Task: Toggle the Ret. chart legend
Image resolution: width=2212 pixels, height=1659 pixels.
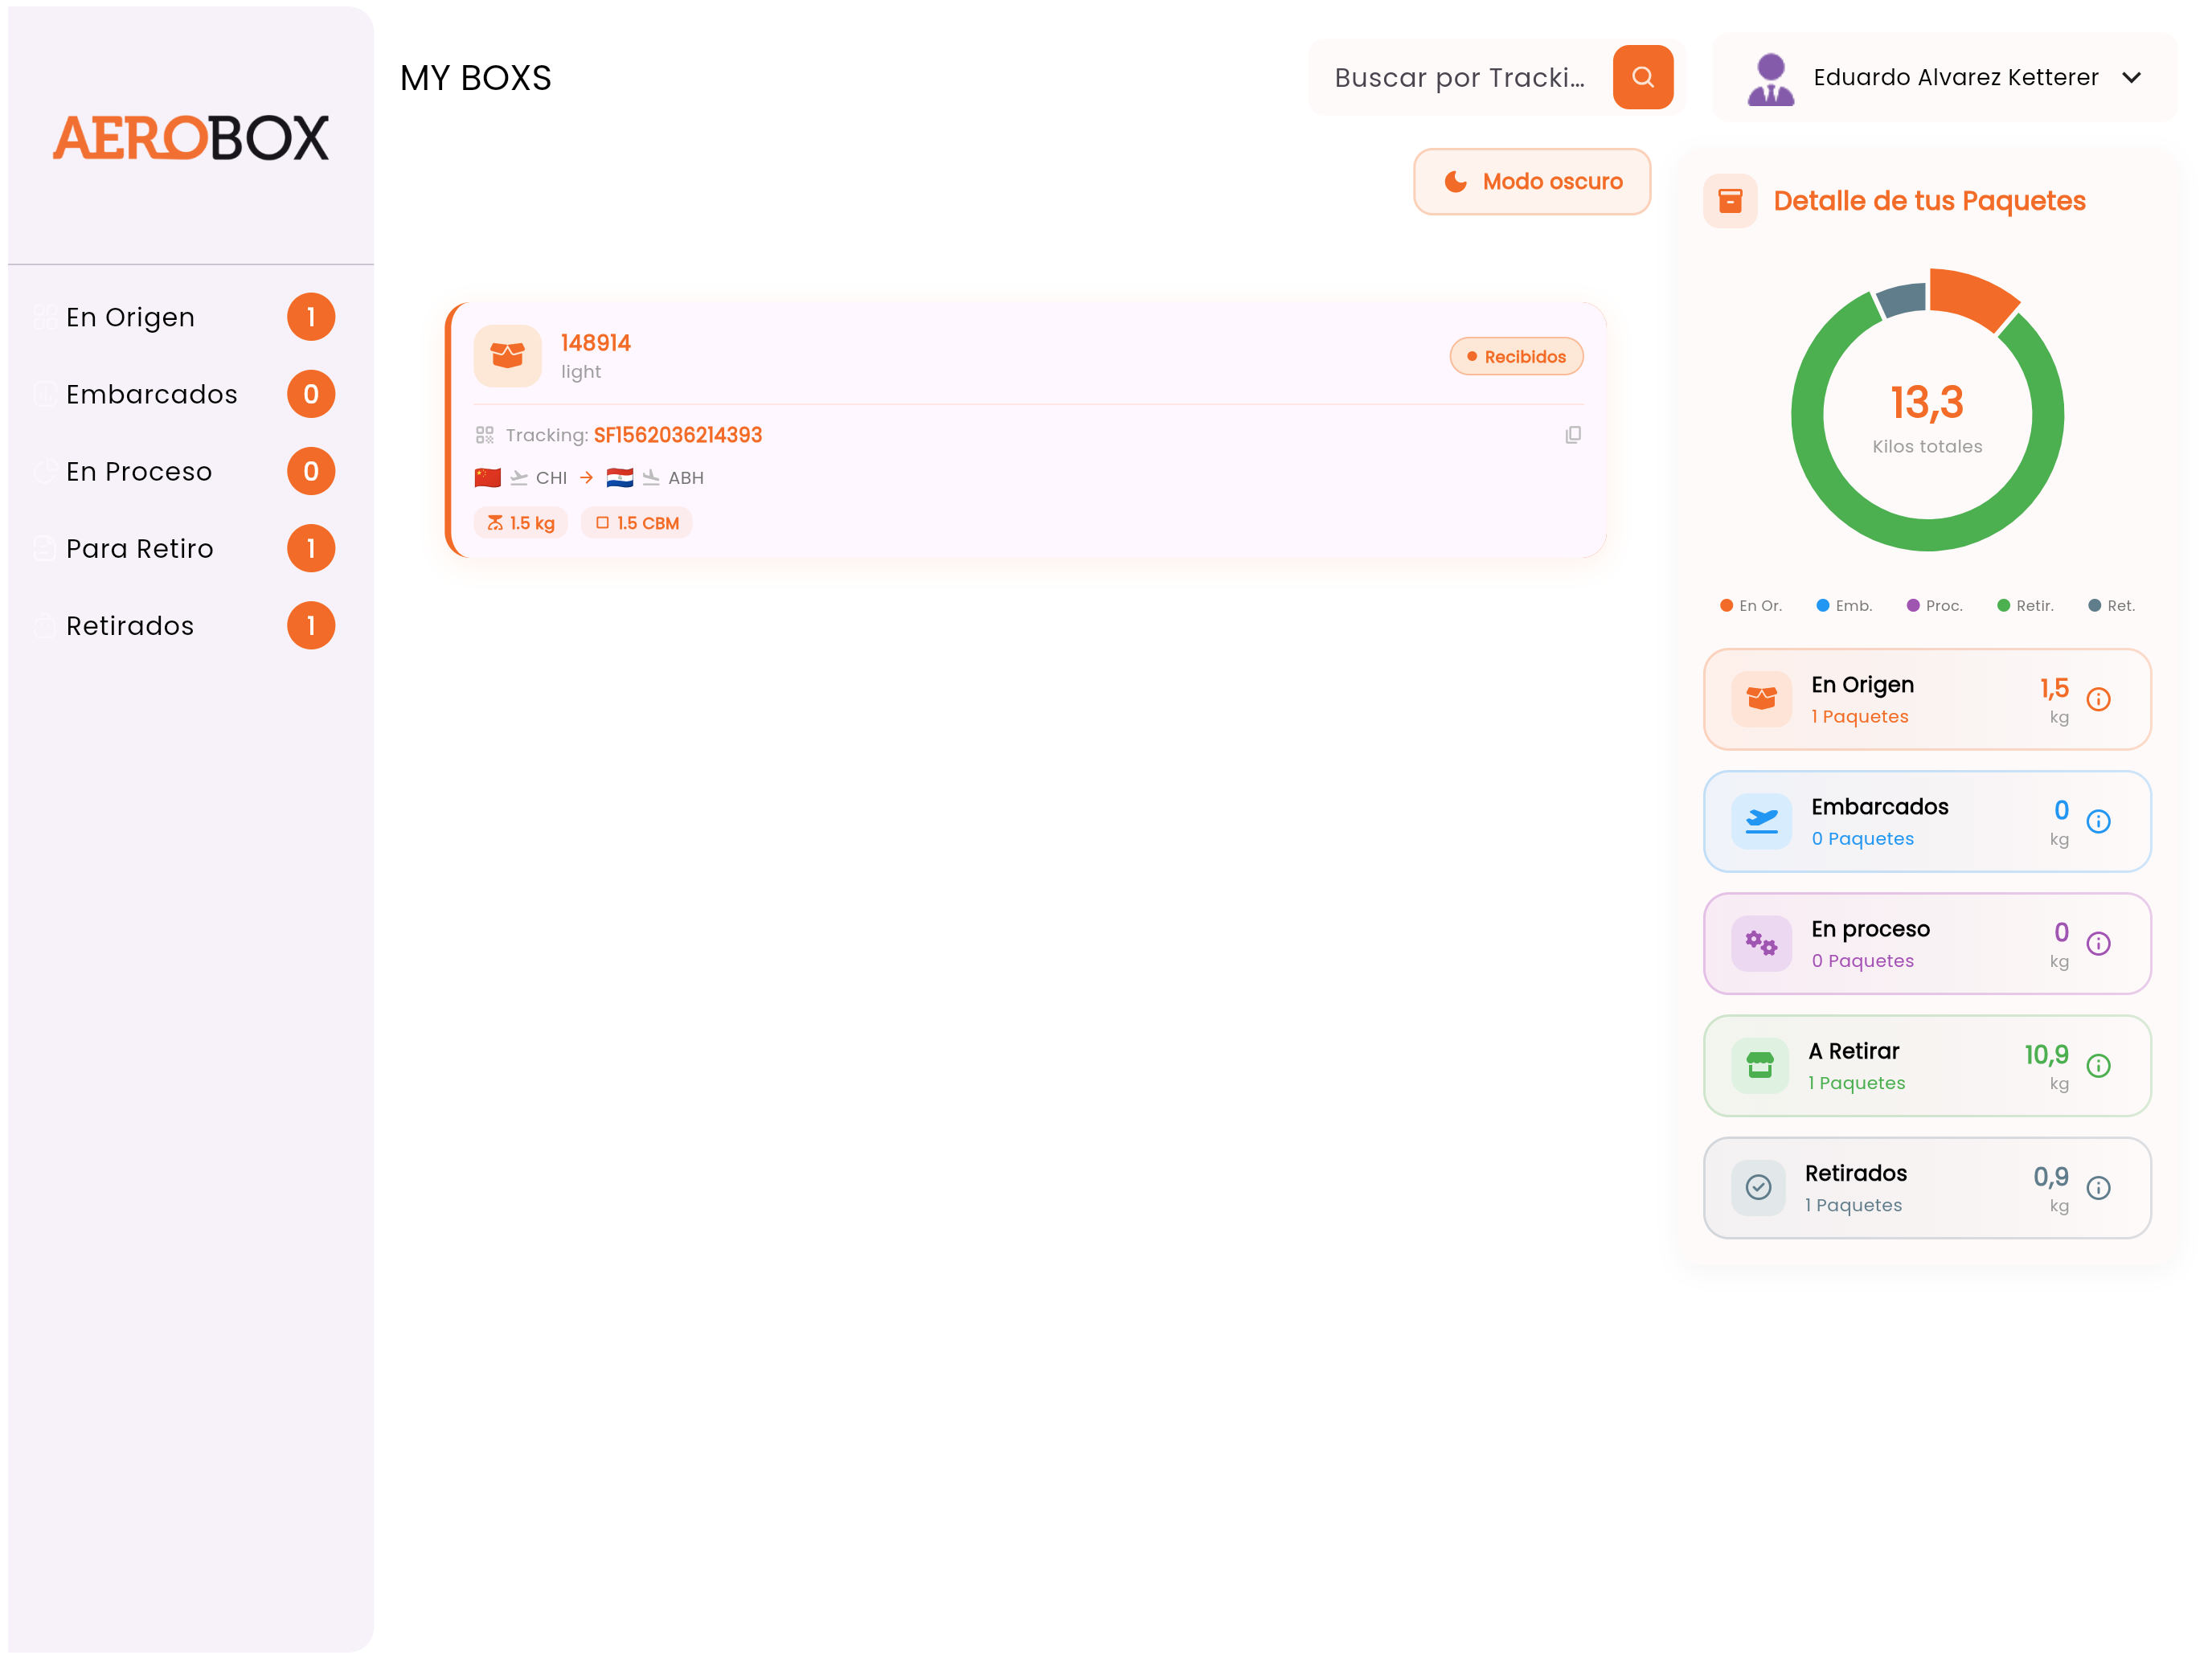Action: pos(2111,605)
